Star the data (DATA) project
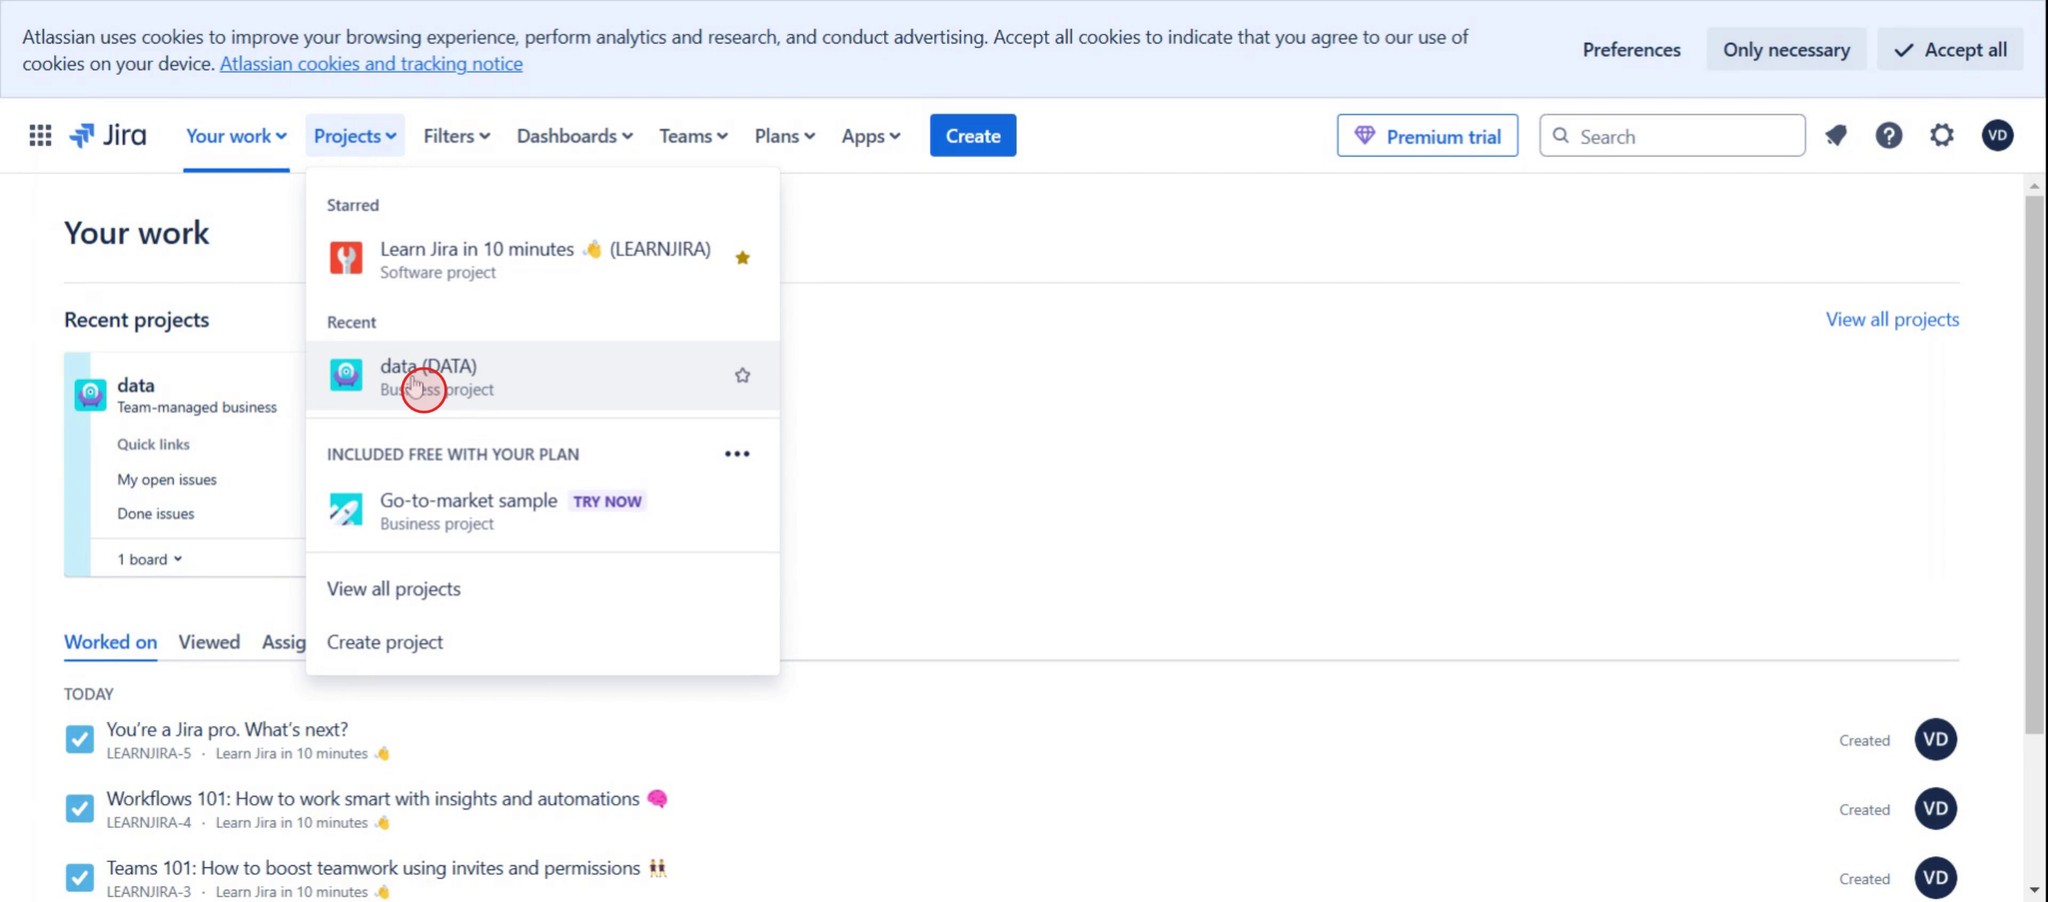Image resolution: width=2048 pixels, height=902 pixels. [742, 375]
